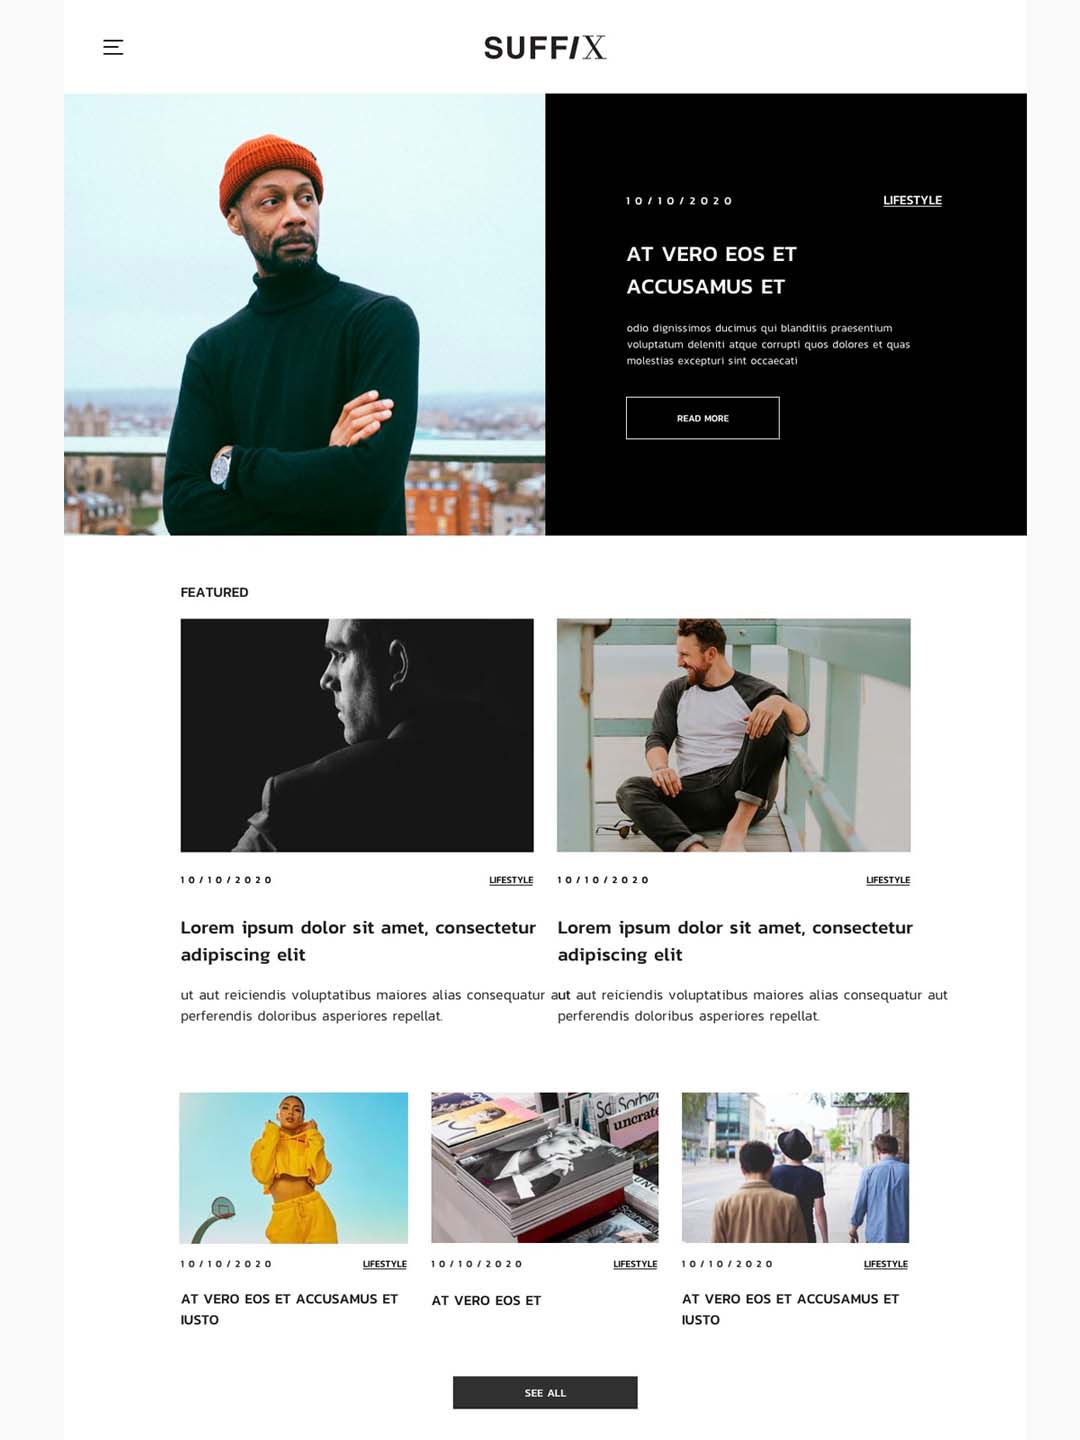This screenshot has width=1080, height=1440.
Task: Open first Lorem ipsum dolor featured title
Action: tap(358, 941)
